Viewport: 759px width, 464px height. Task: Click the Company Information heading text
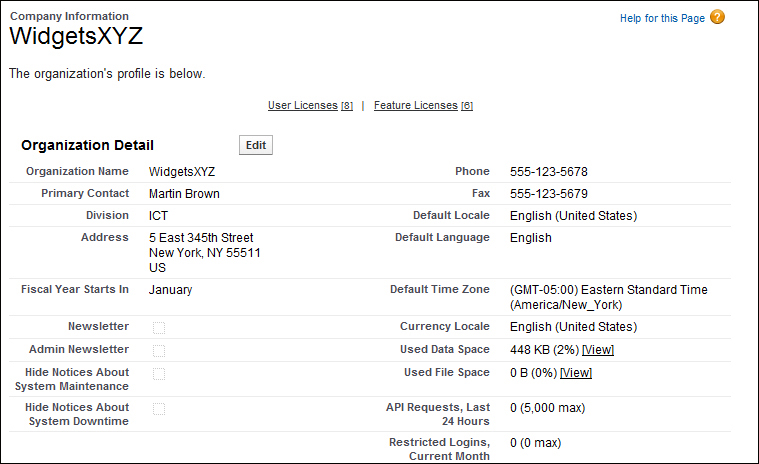[69, 16]
